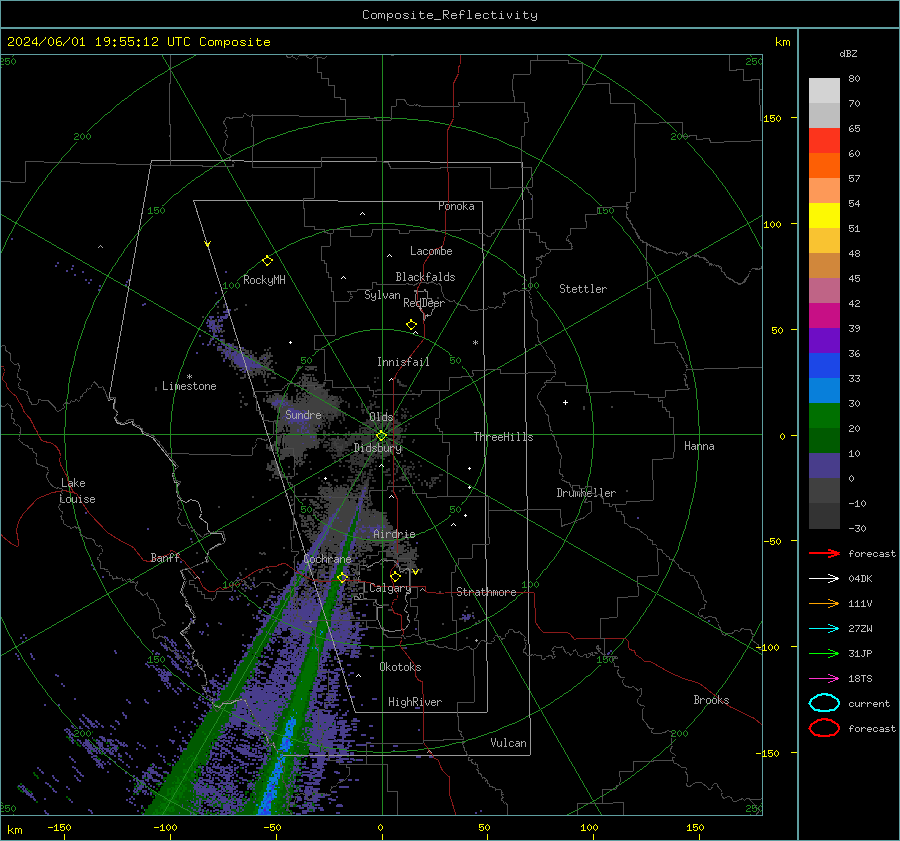The width and height of the screenshot is (900, 841).
Task: Click the Vulcan city label
Action: [508, 743]
